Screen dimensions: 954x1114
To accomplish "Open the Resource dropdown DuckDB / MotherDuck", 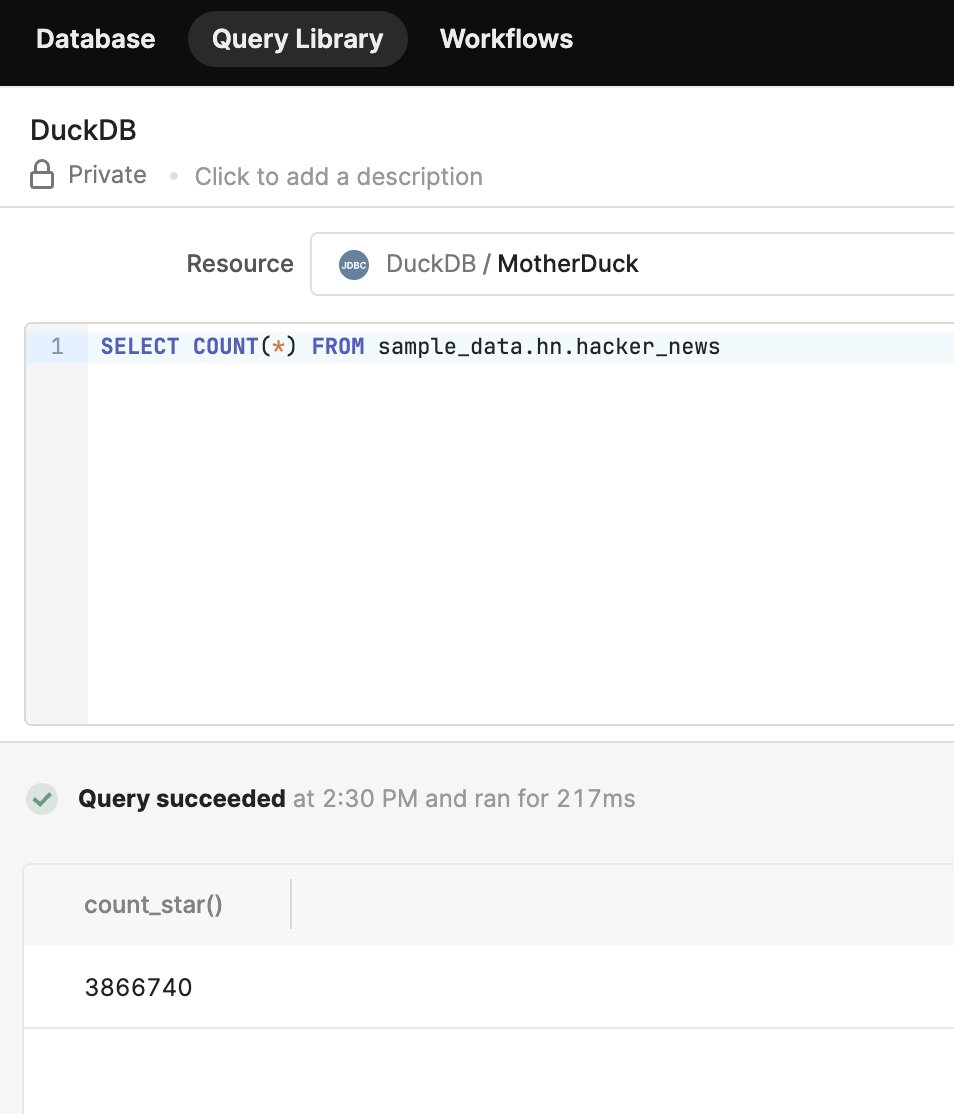I will click(632, 264).
